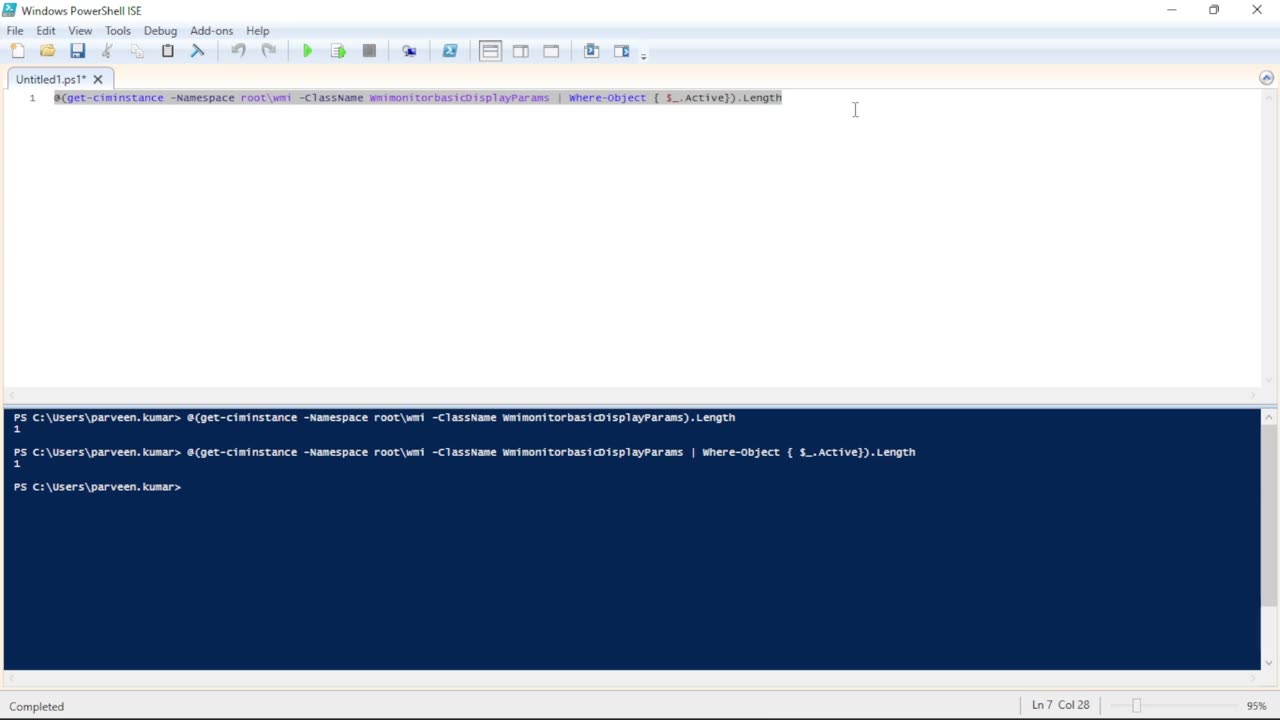This screenshot has width=1280, height=720.
Task: Save the current script
Action: pyautogui.click(x=77, y=51)
